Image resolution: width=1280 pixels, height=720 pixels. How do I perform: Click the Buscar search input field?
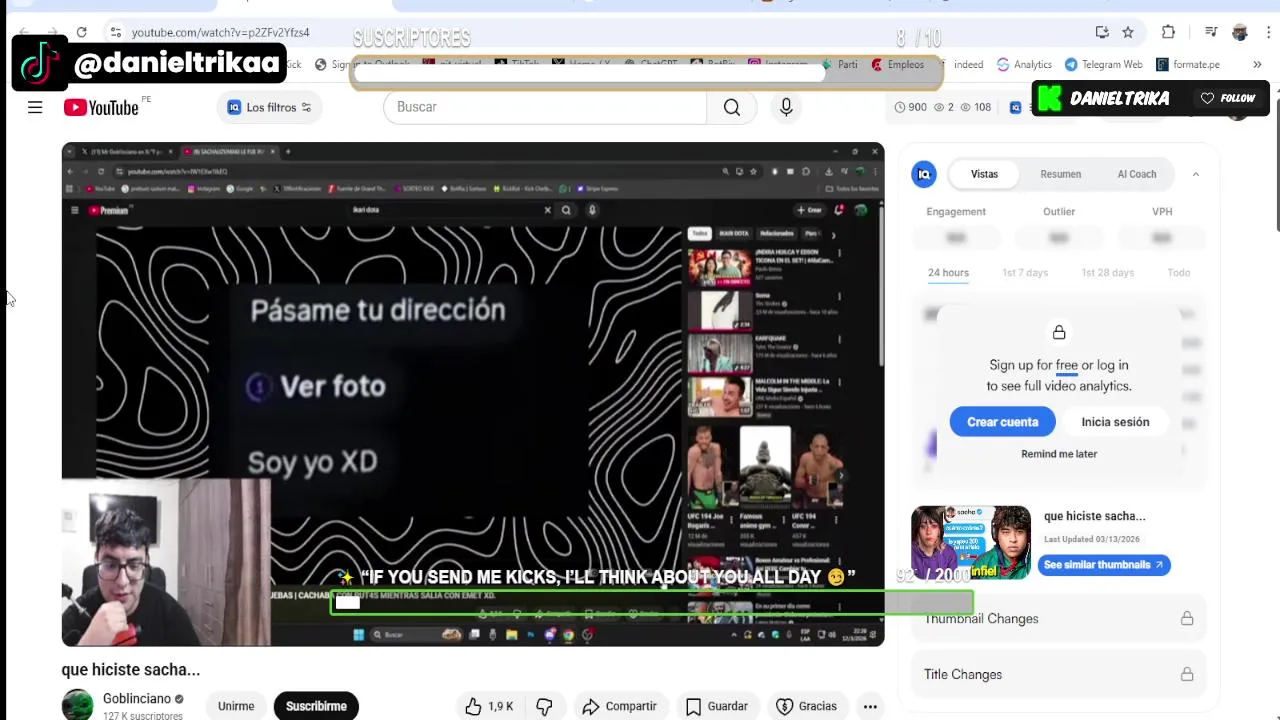point(545,107)
